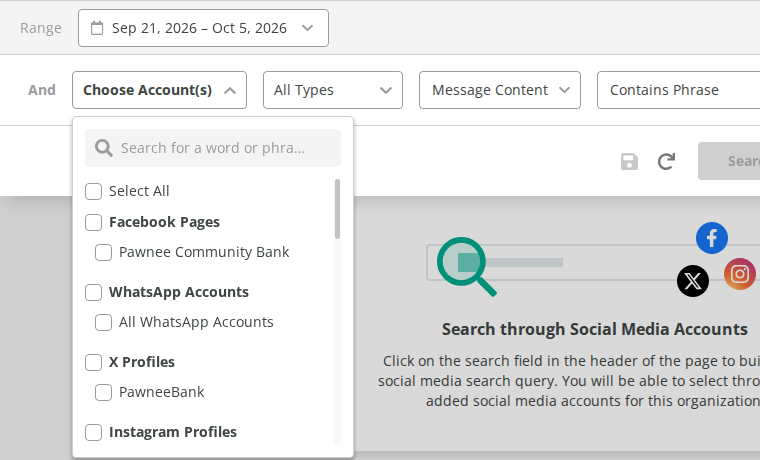Click the account search input field
Image resolution: width=760 pixels, height=460 pixels.
pos(213,148)
